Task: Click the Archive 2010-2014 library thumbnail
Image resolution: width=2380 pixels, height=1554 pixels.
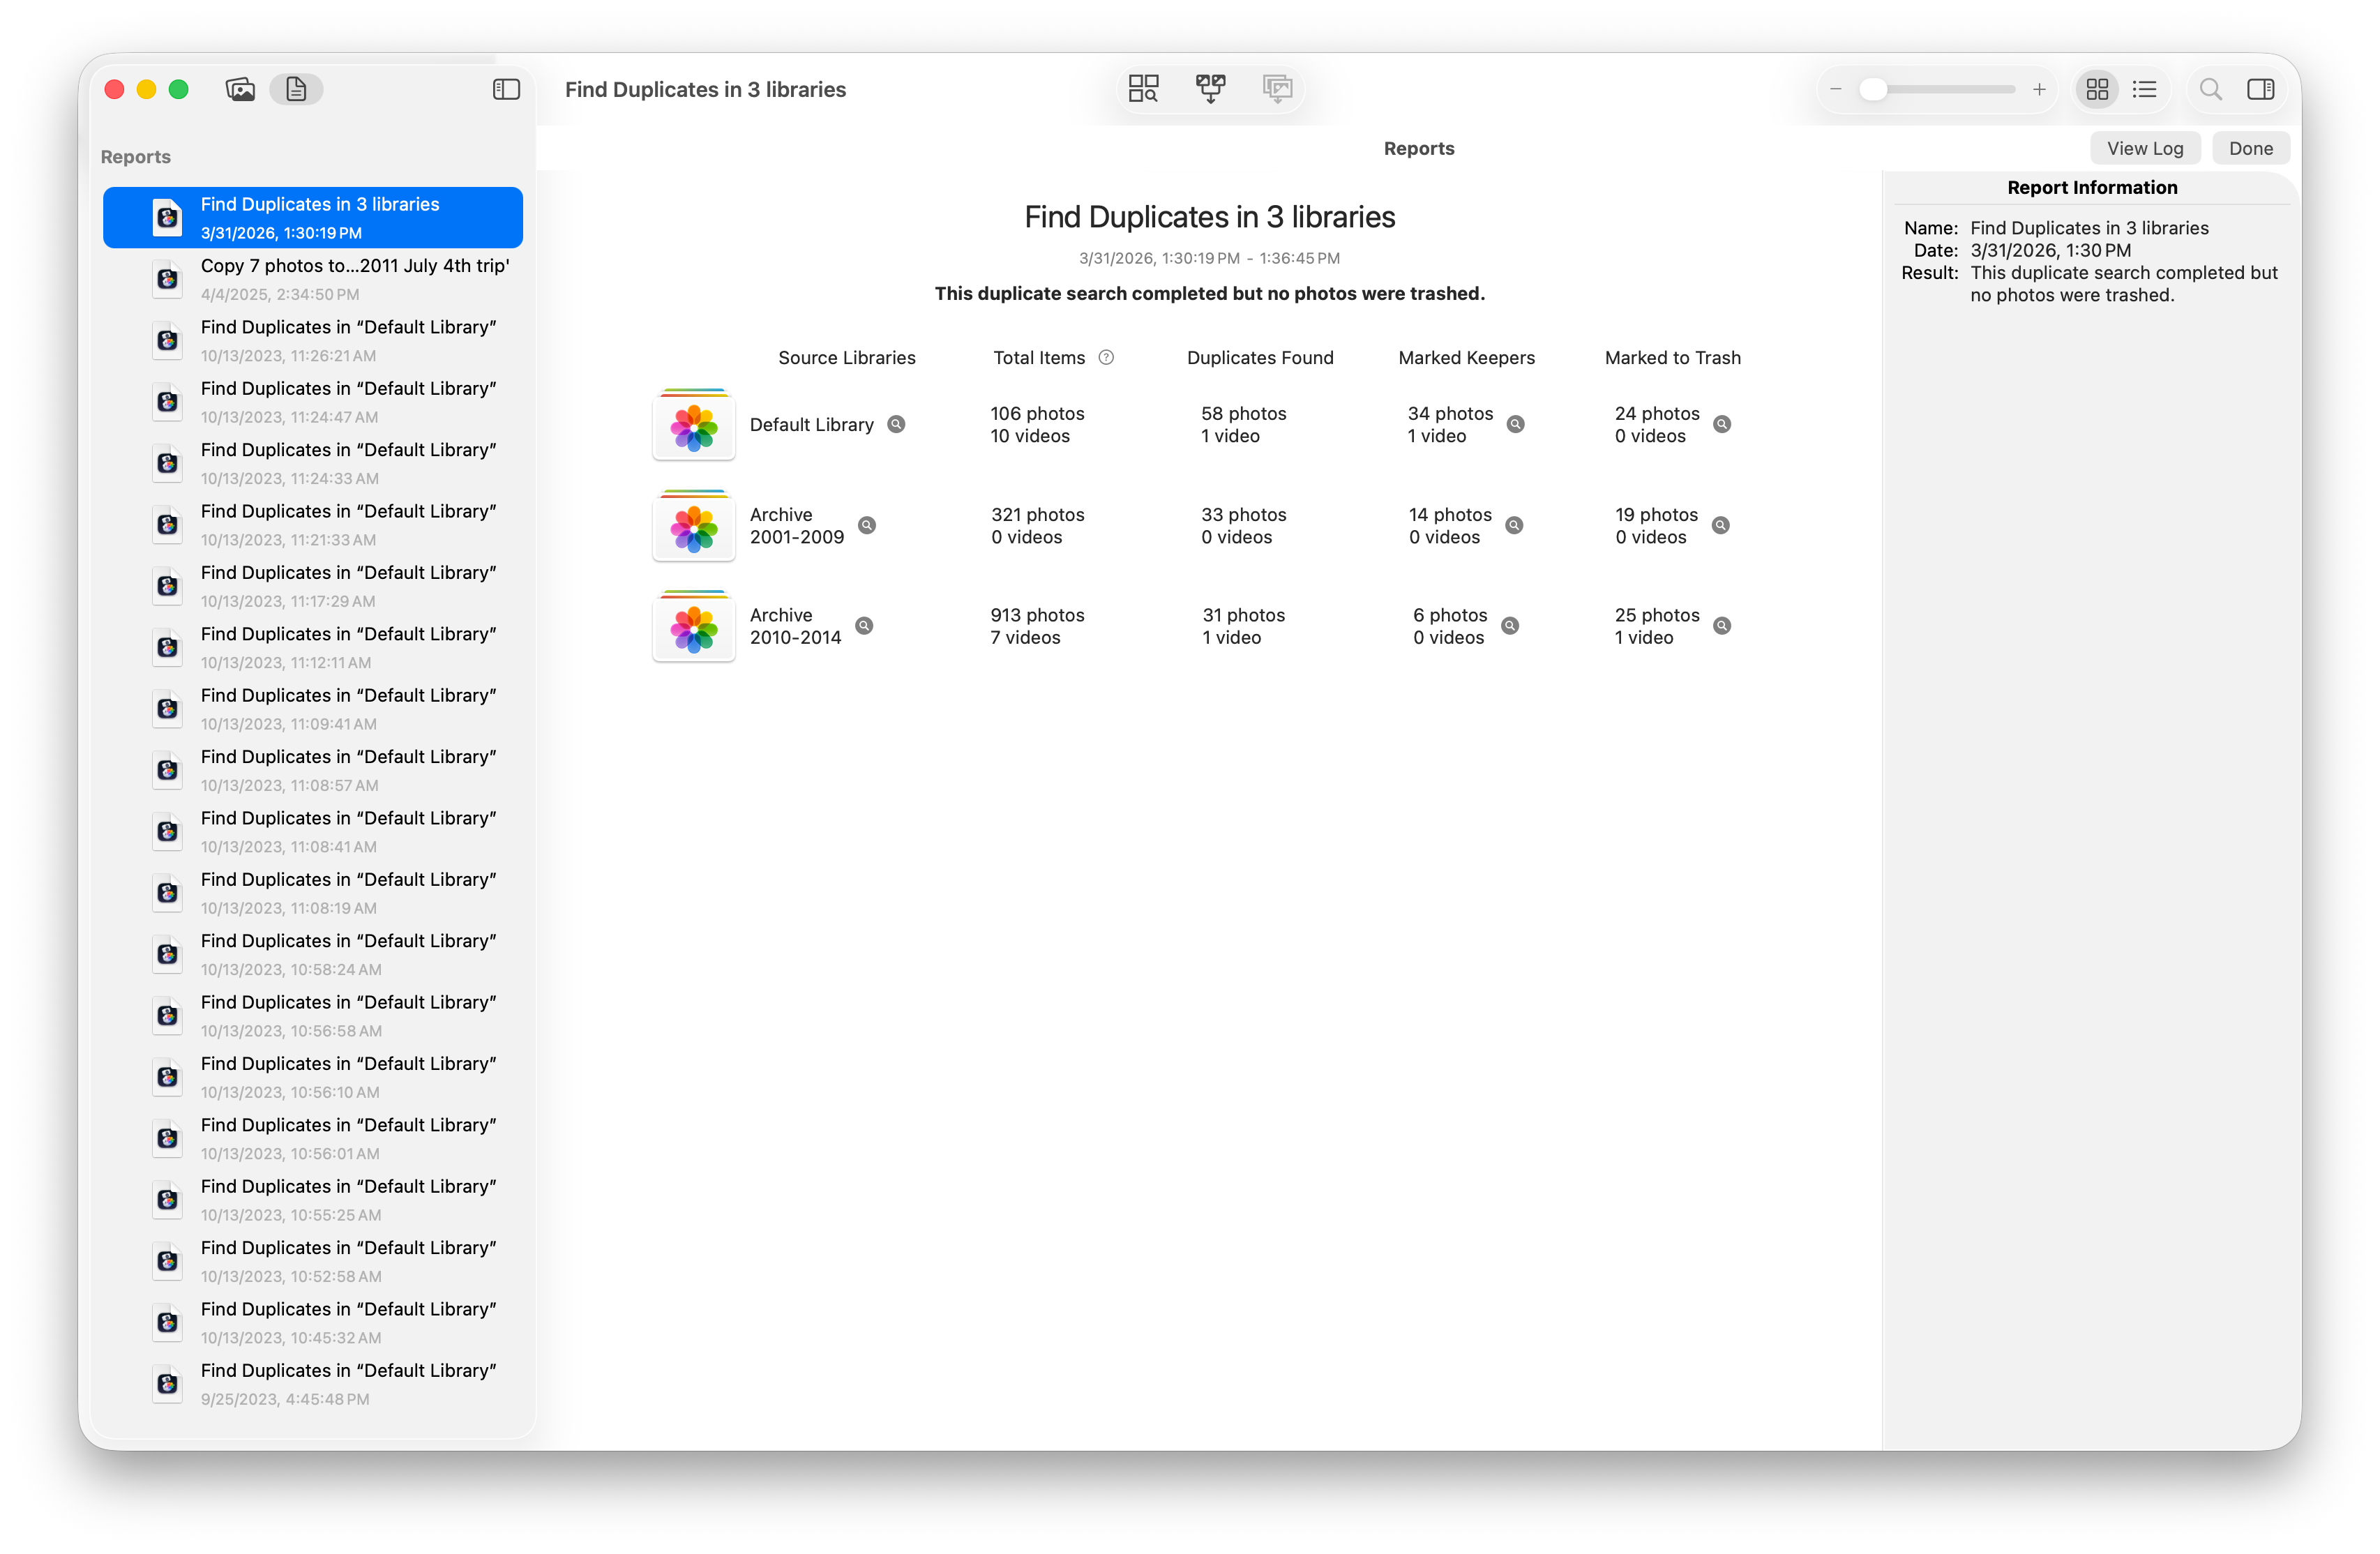Action: point(694,627)
